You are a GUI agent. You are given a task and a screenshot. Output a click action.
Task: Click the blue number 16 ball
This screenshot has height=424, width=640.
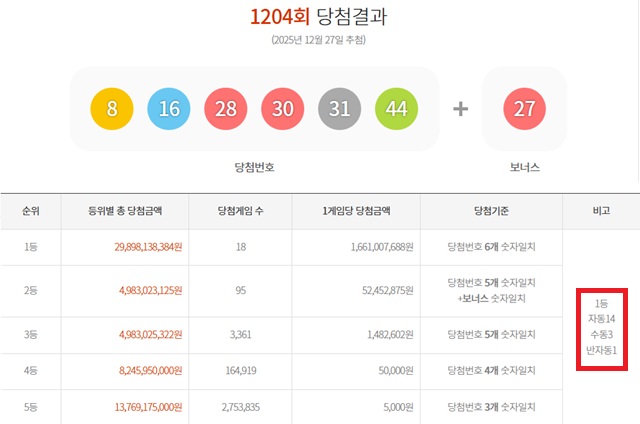(169, 109)
